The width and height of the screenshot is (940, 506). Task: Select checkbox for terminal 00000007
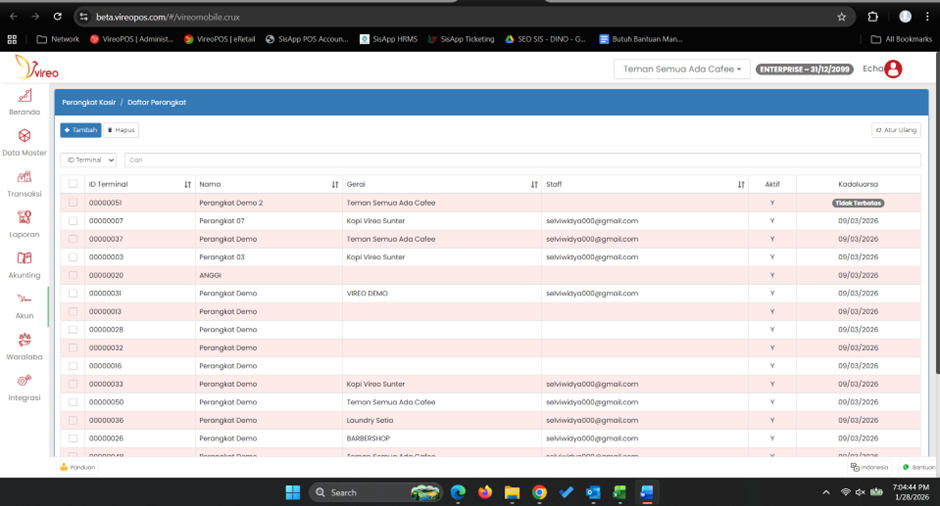[x=73, y=221]
